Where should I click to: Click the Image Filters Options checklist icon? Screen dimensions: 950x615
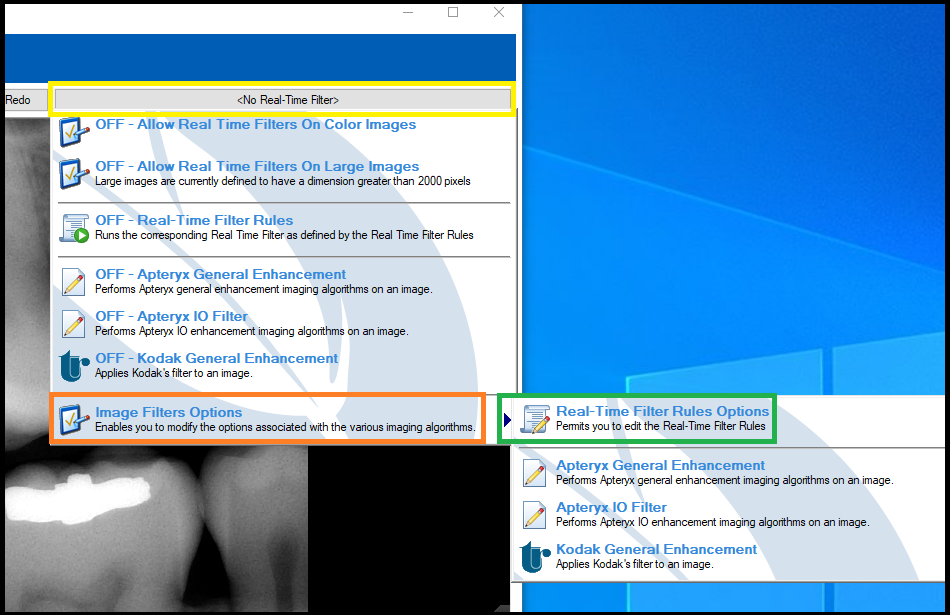[74, 419]
